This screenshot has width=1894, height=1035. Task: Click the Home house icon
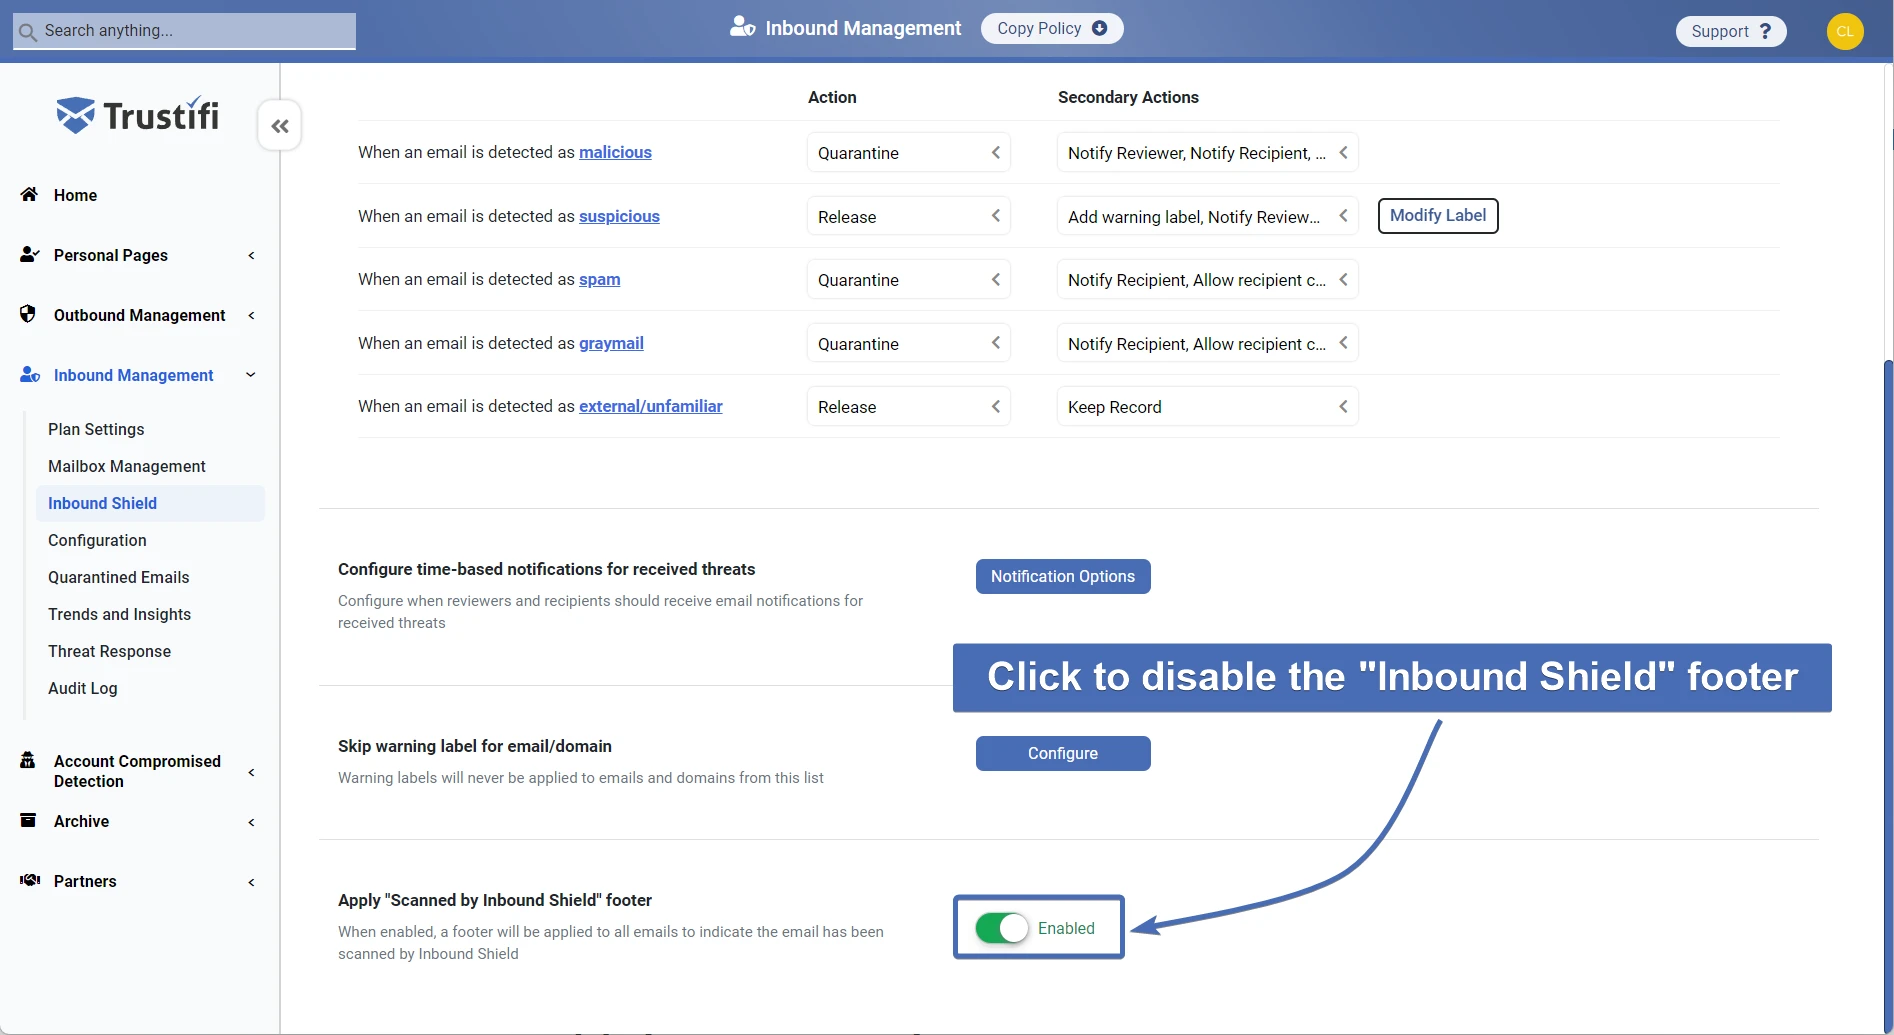tap(29, 195)
